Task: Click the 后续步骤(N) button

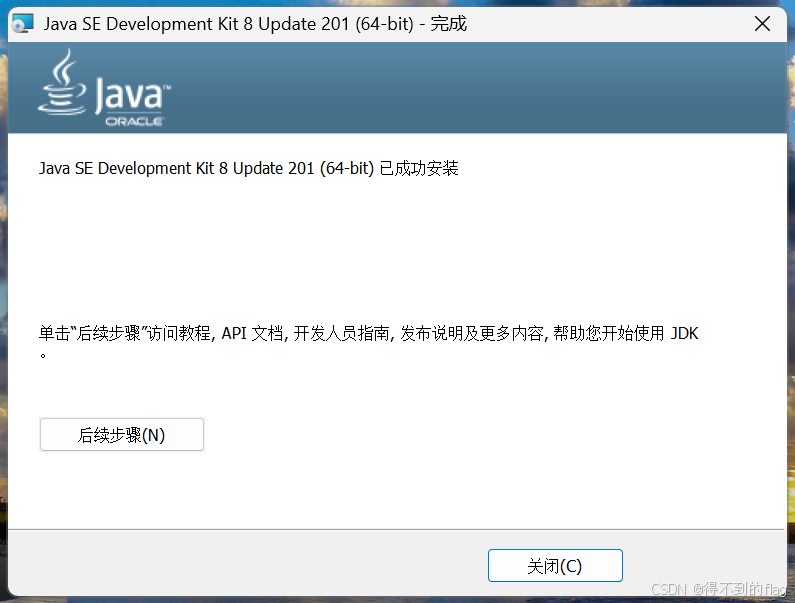Action: pos(122,435)
